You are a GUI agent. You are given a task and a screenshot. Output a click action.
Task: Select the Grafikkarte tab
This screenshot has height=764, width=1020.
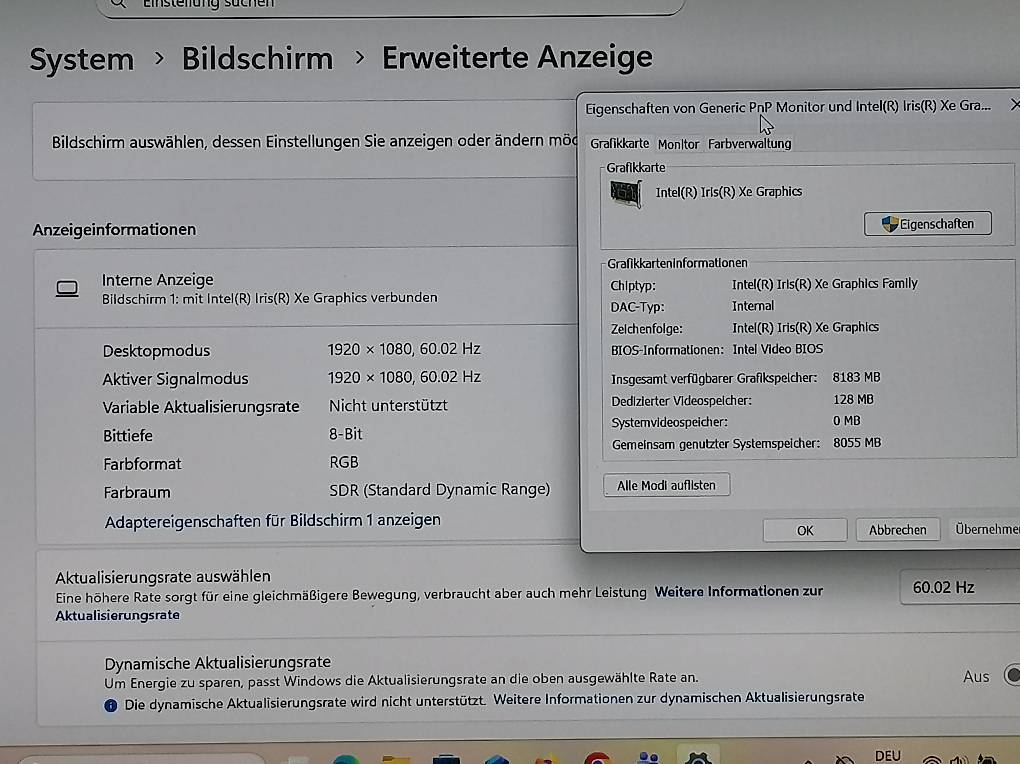(x=622, y=143)
